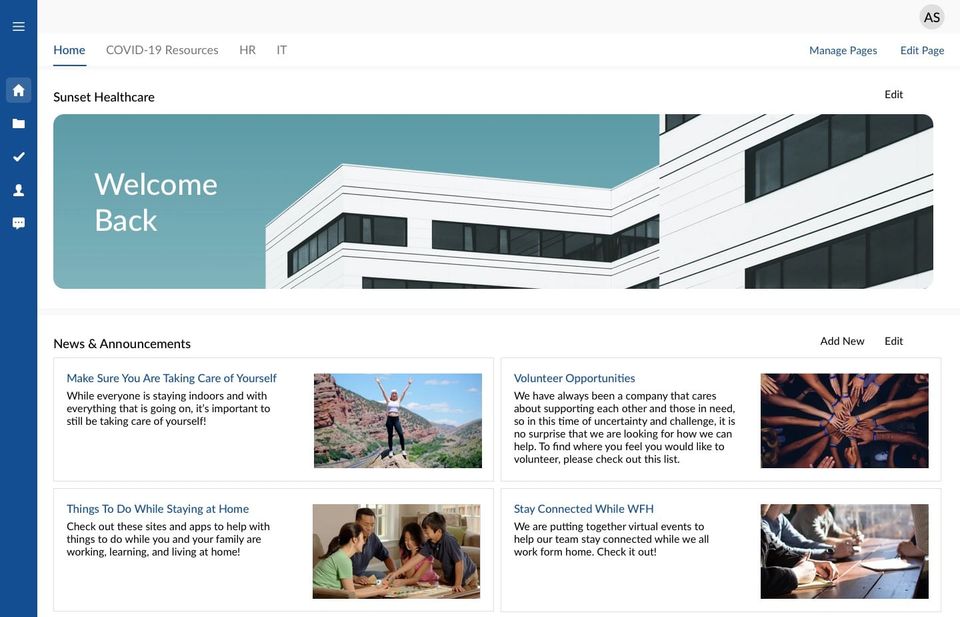Click the News & Announcements heading
The height and width of the screenshot is (617, 960).
[122, 343]
